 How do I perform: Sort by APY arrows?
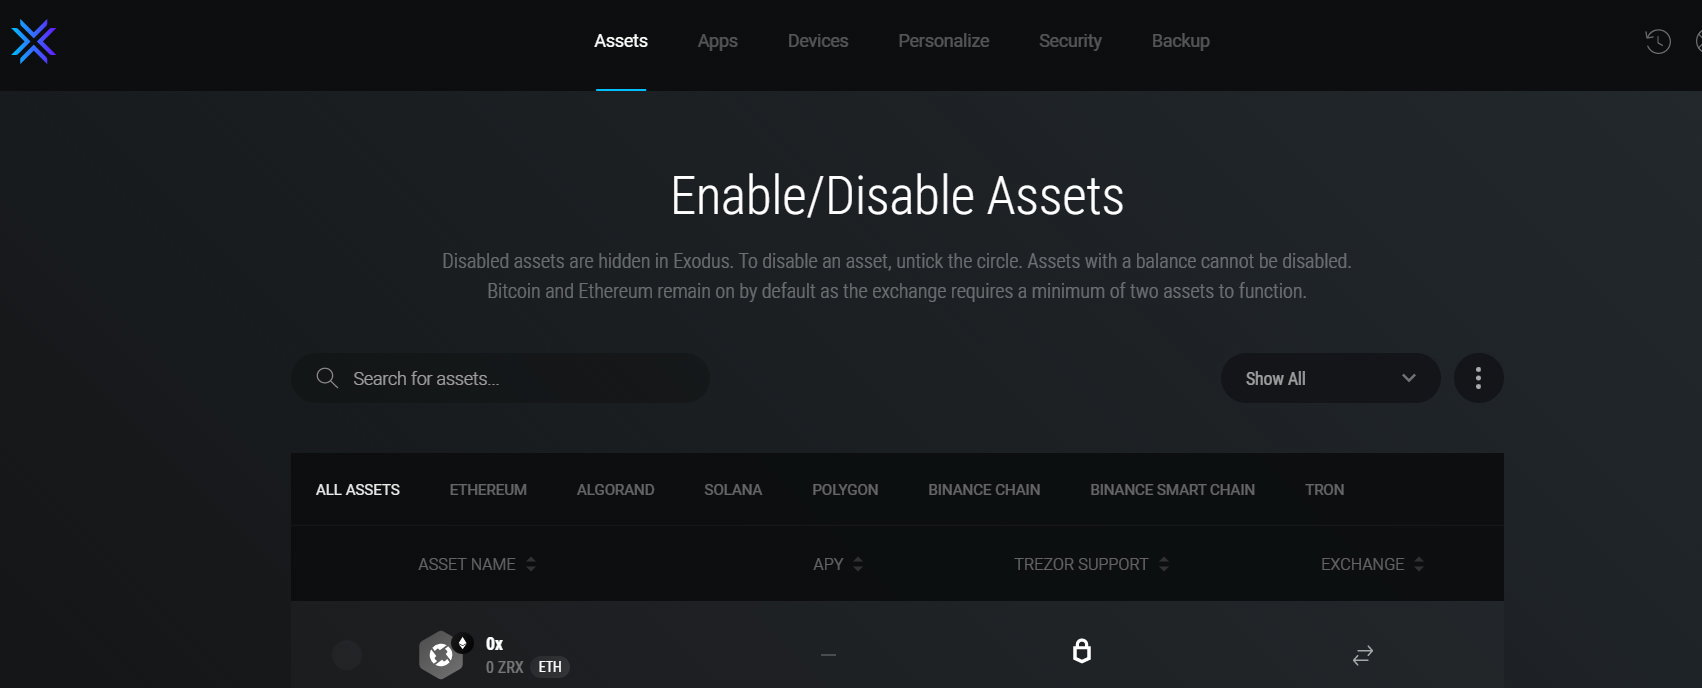click(x=858, y=564)
